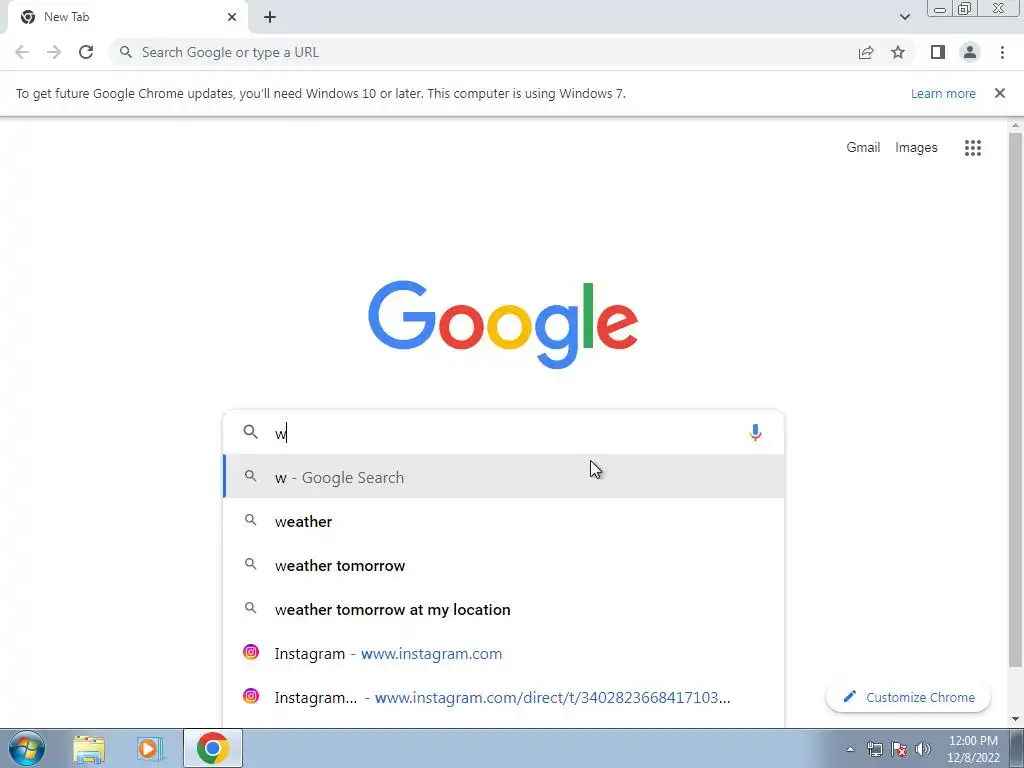Open the network tray icon
Image resolution: width=1024 pixels, height=768 pixels.
point(875,749)
